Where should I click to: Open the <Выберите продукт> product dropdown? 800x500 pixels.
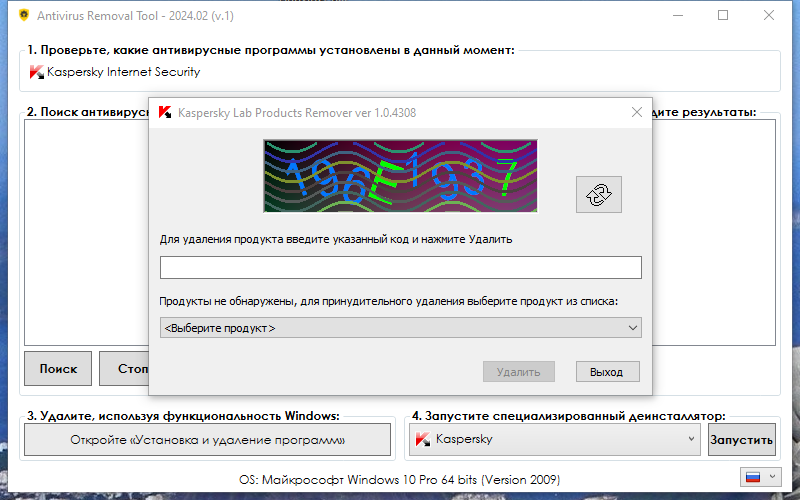click(401, 328)
